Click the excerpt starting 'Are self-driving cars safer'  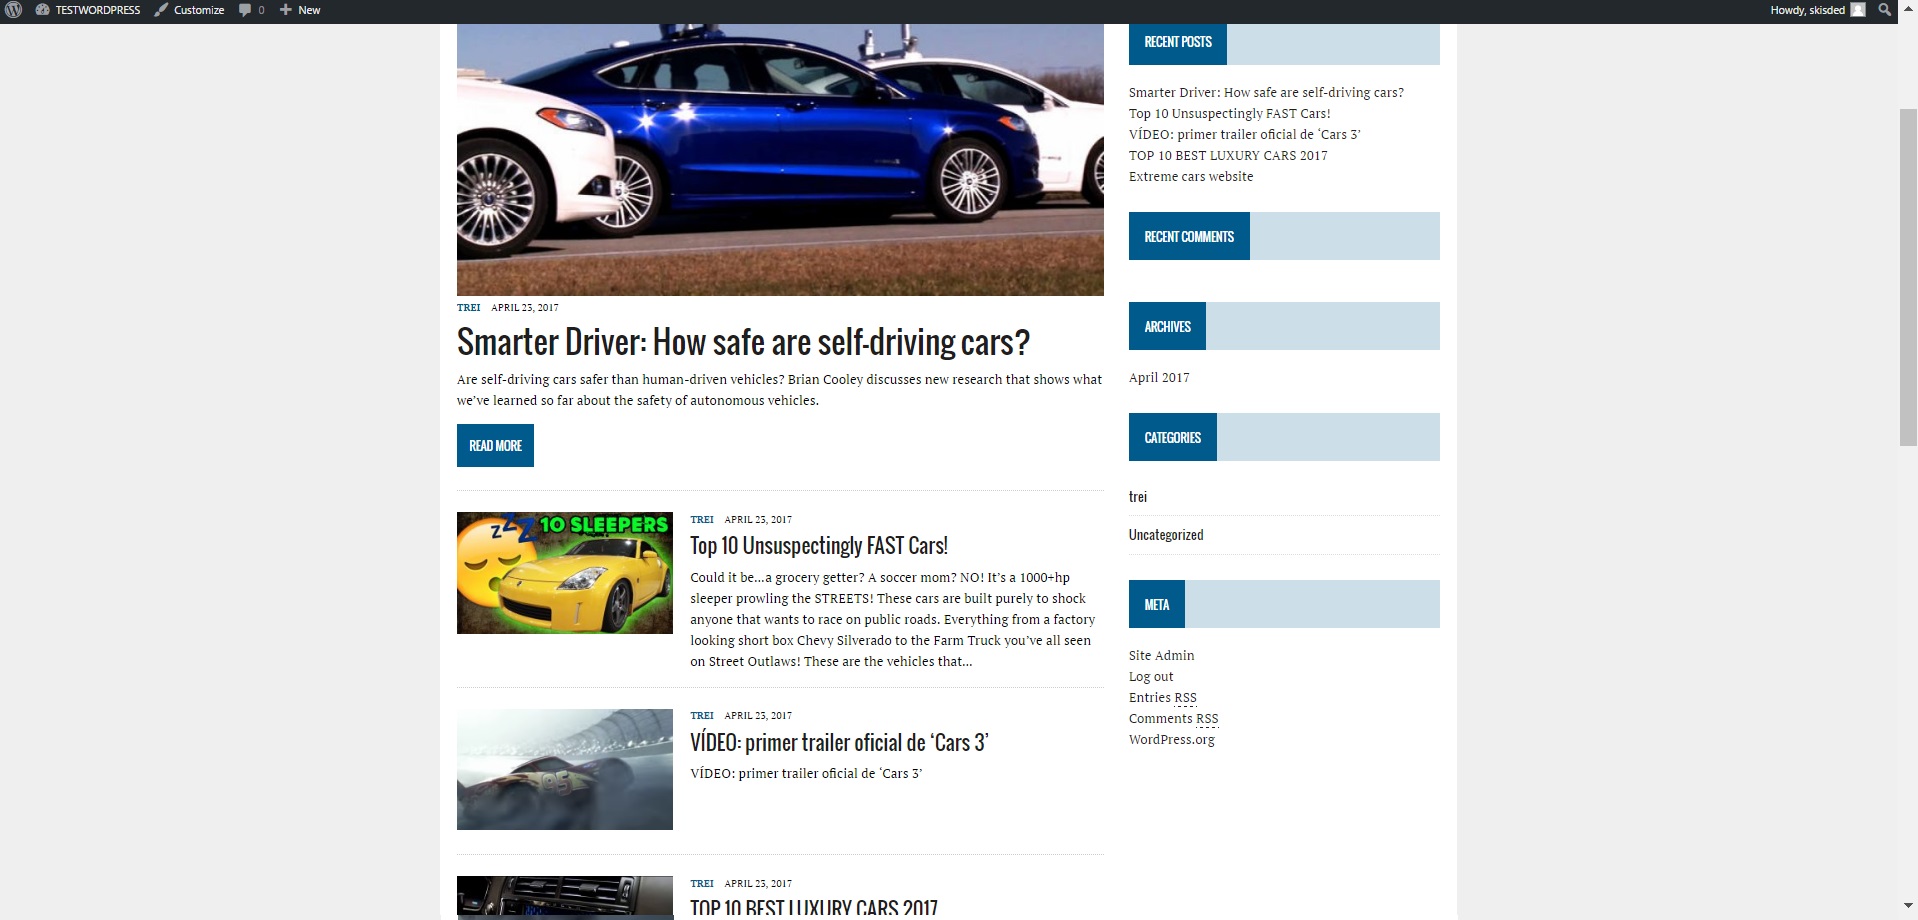coord(779,390)
